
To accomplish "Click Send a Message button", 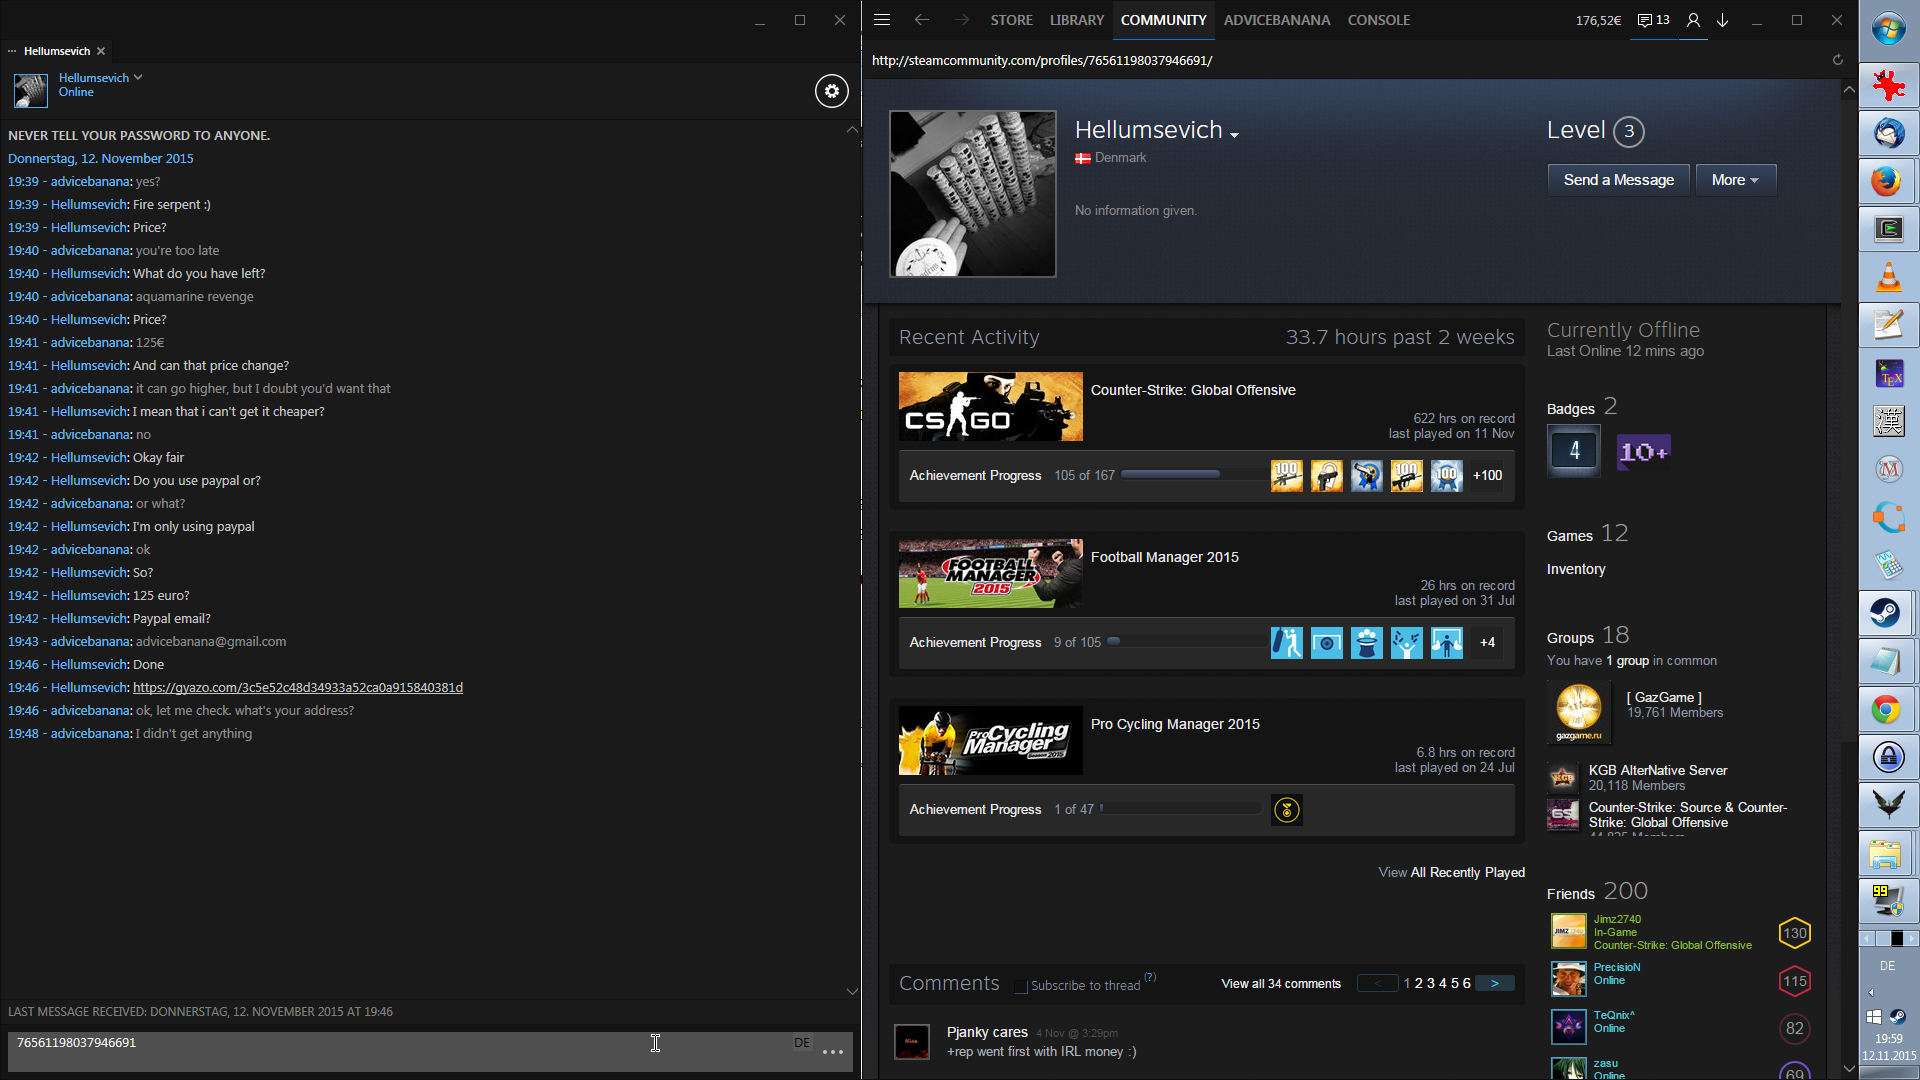I will (1618, 180).
